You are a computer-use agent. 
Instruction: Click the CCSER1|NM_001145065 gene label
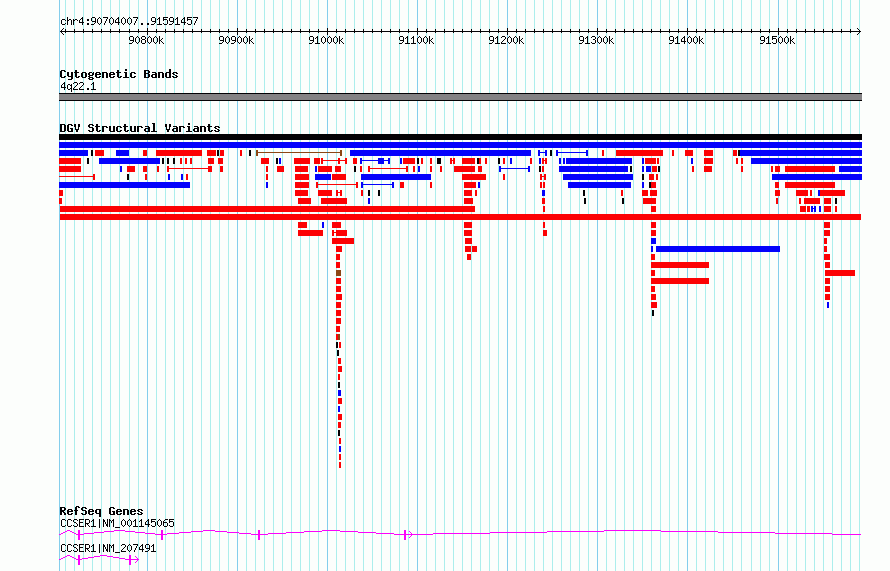(x=117, y=523)
